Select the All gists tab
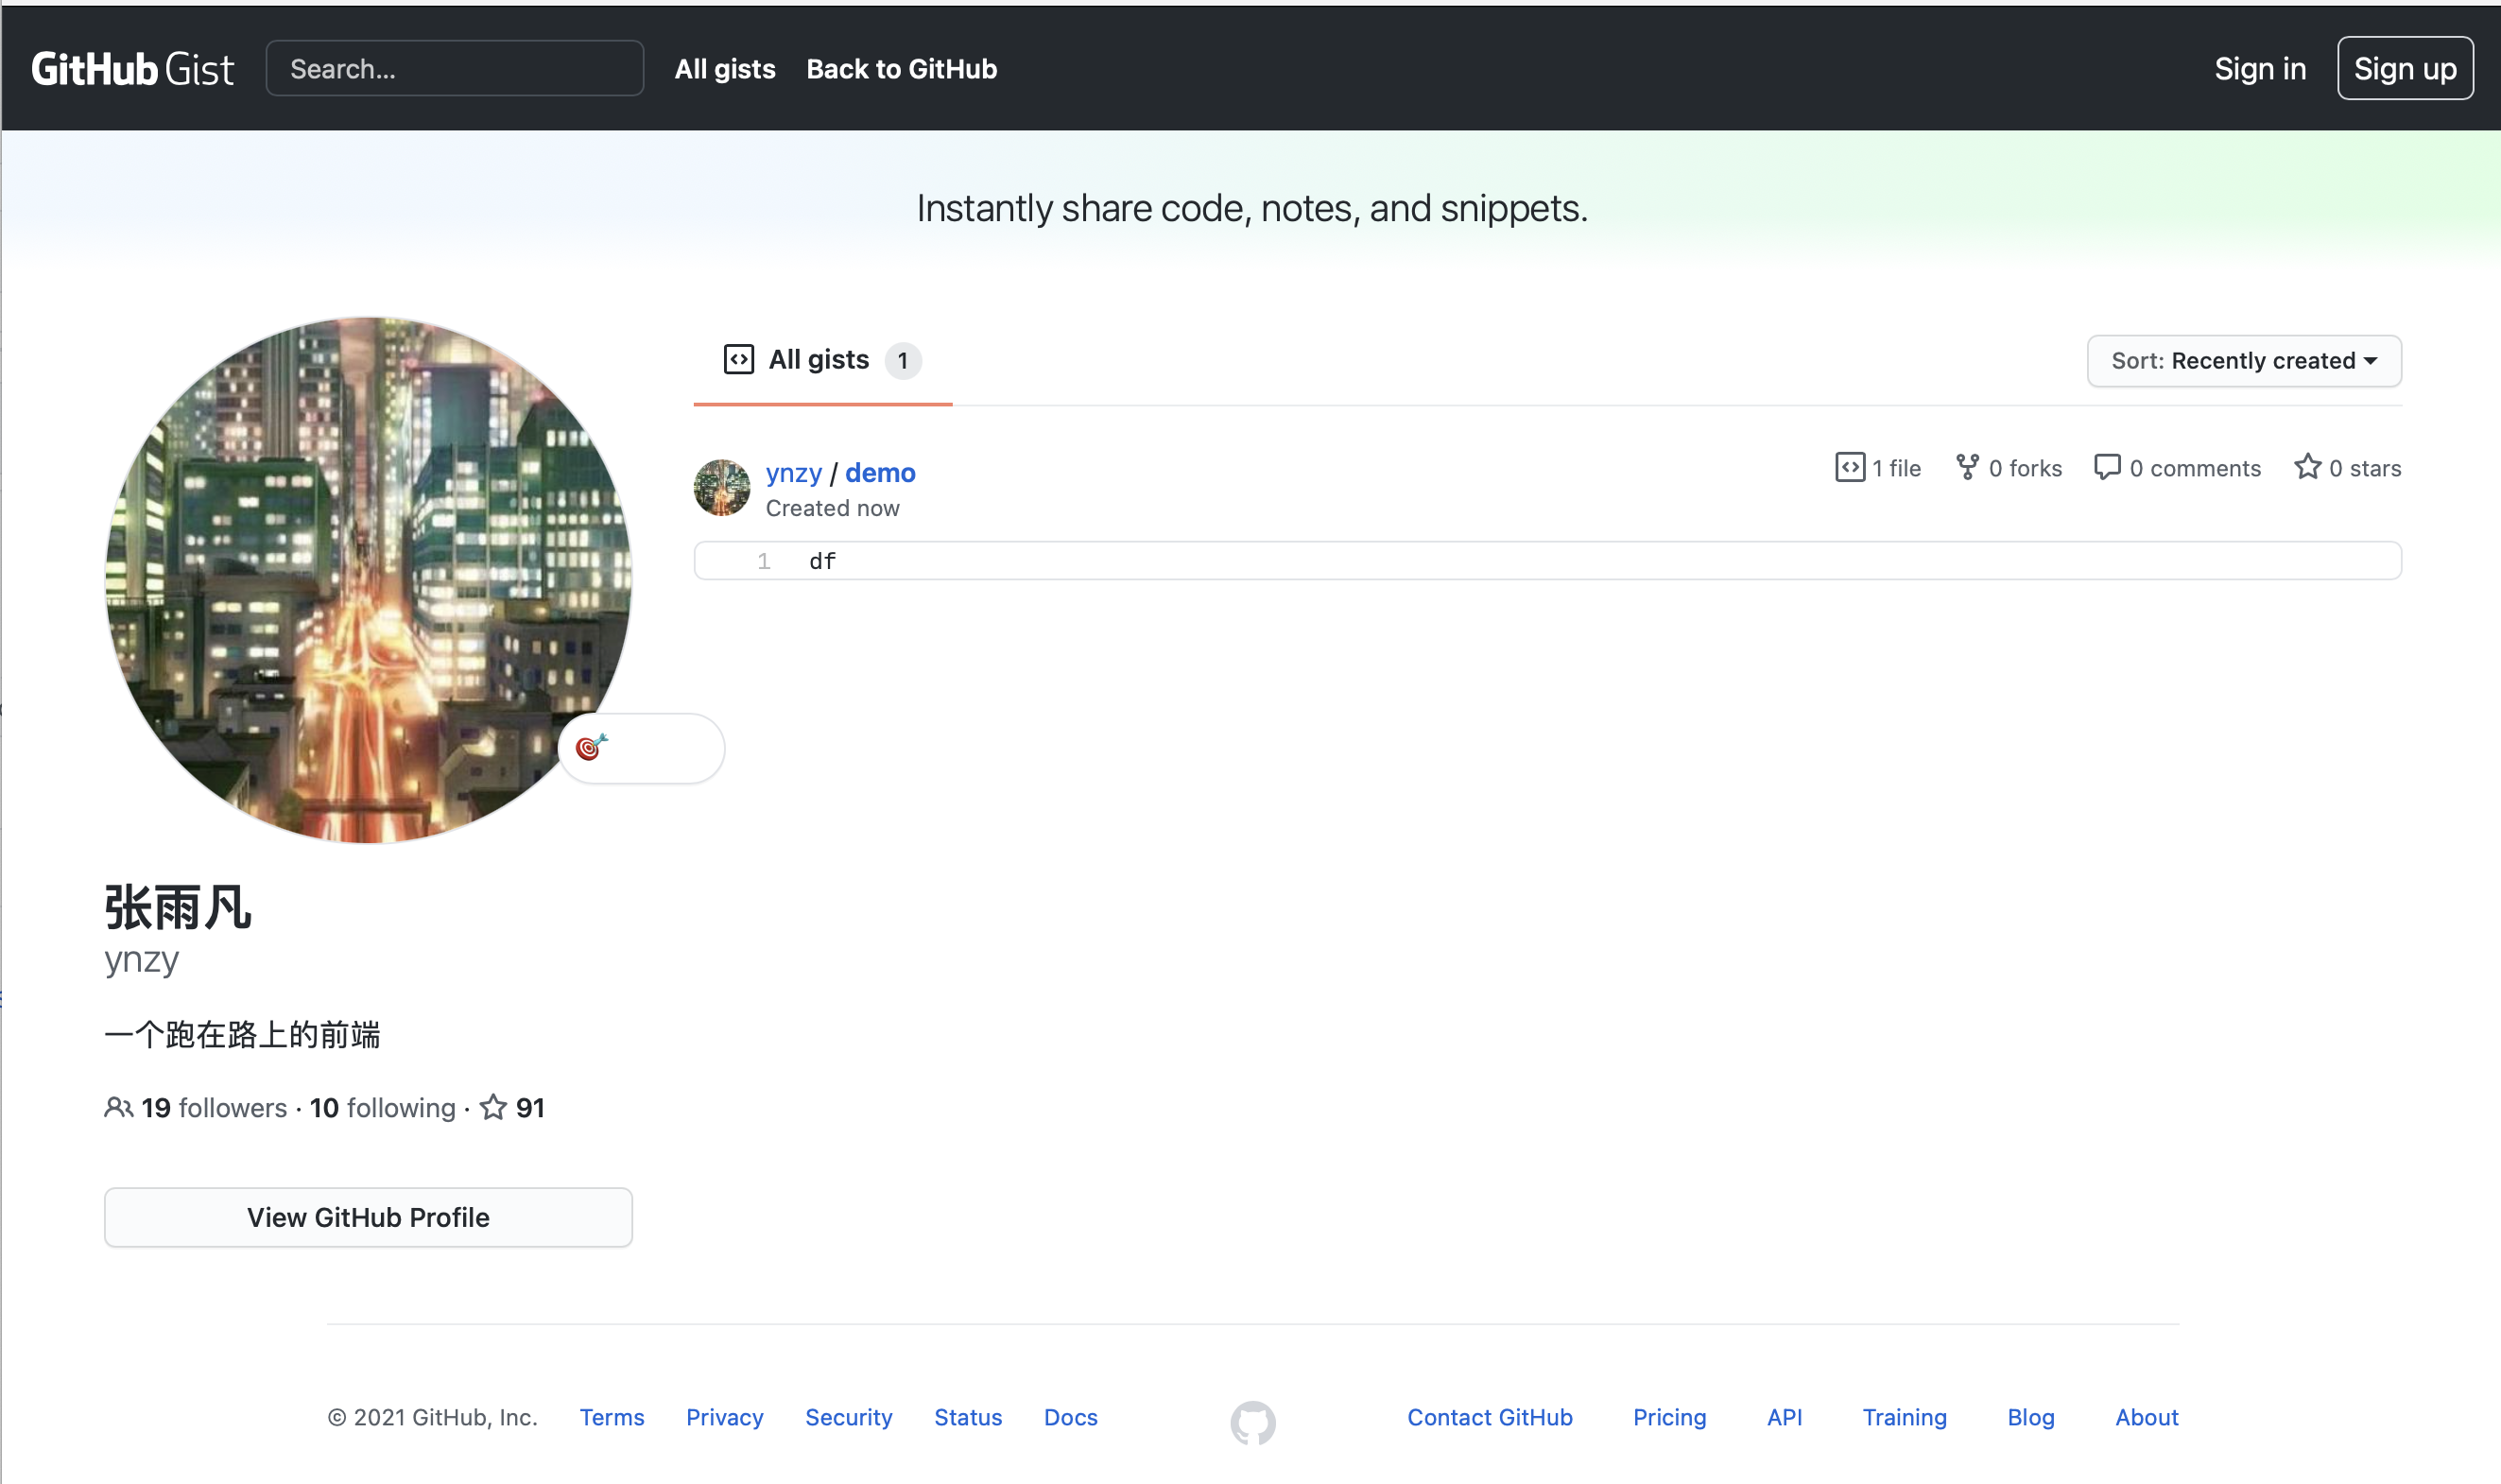2501x1484 pixels. point(820,360)
